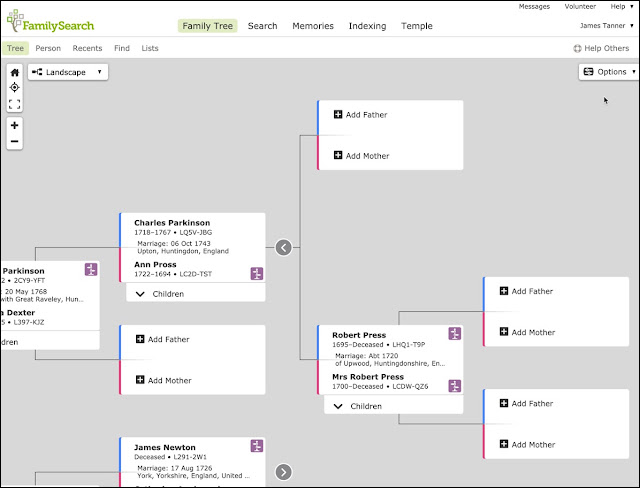Select the Lists sub-tab
640x488 pixels.
150,48
